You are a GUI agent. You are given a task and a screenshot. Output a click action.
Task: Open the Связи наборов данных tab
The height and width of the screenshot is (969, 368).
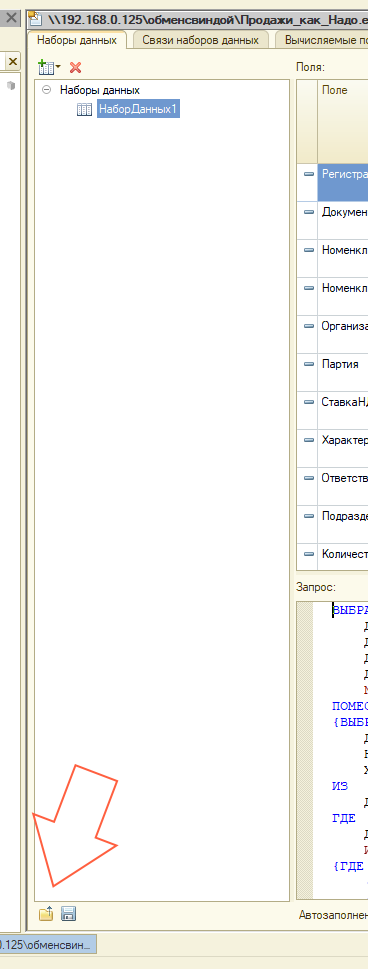pyautogui.click(x=200, y=40)
